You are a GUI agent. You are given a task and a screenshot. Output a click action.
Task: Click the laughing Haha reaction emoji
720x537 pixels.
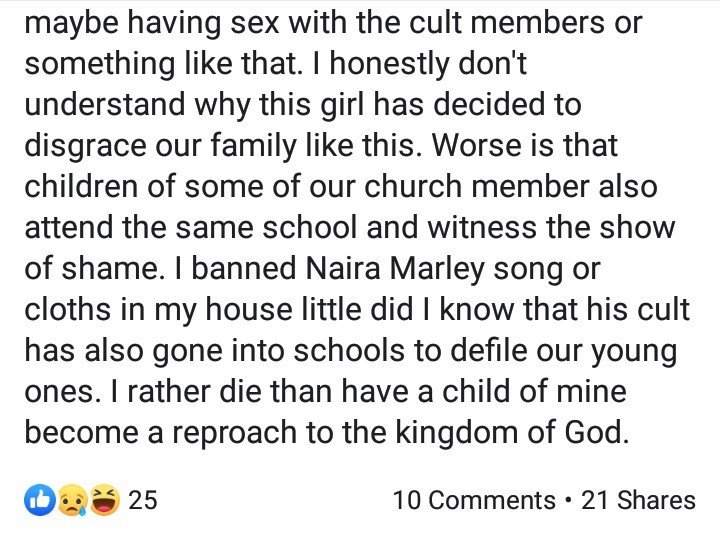[x=104, y=500]
